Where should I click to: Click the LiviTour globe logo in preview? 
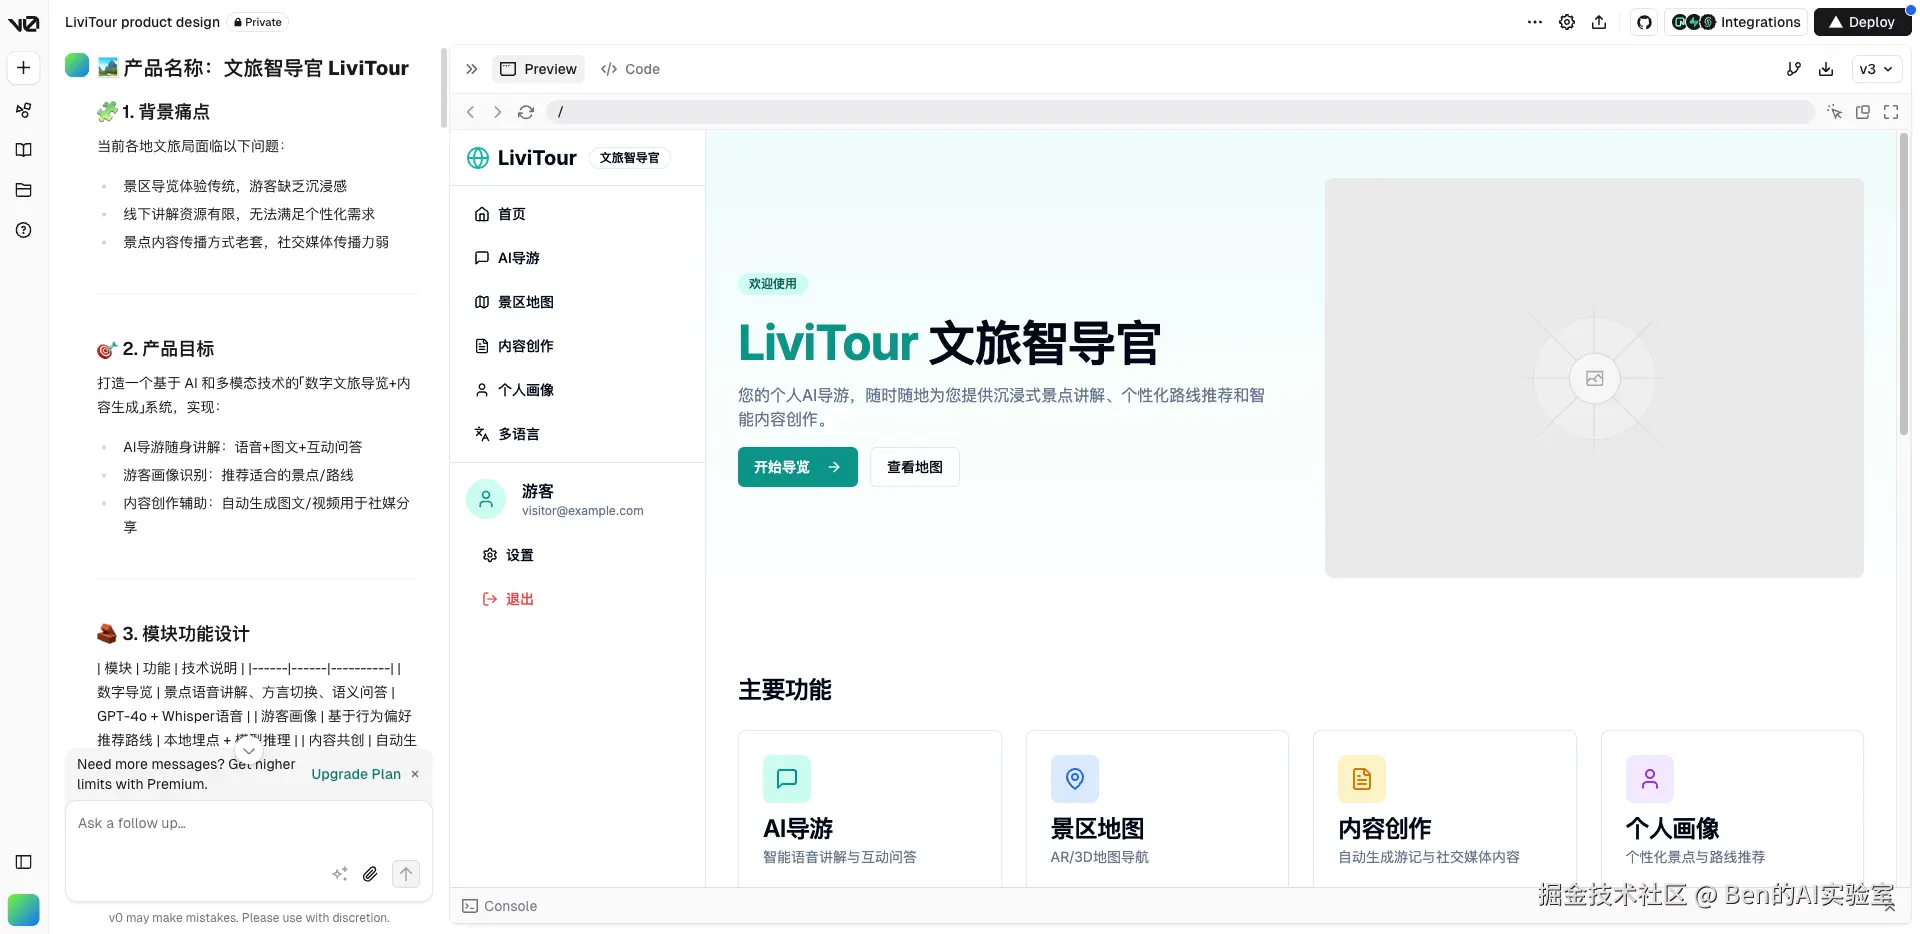(478, 158)
